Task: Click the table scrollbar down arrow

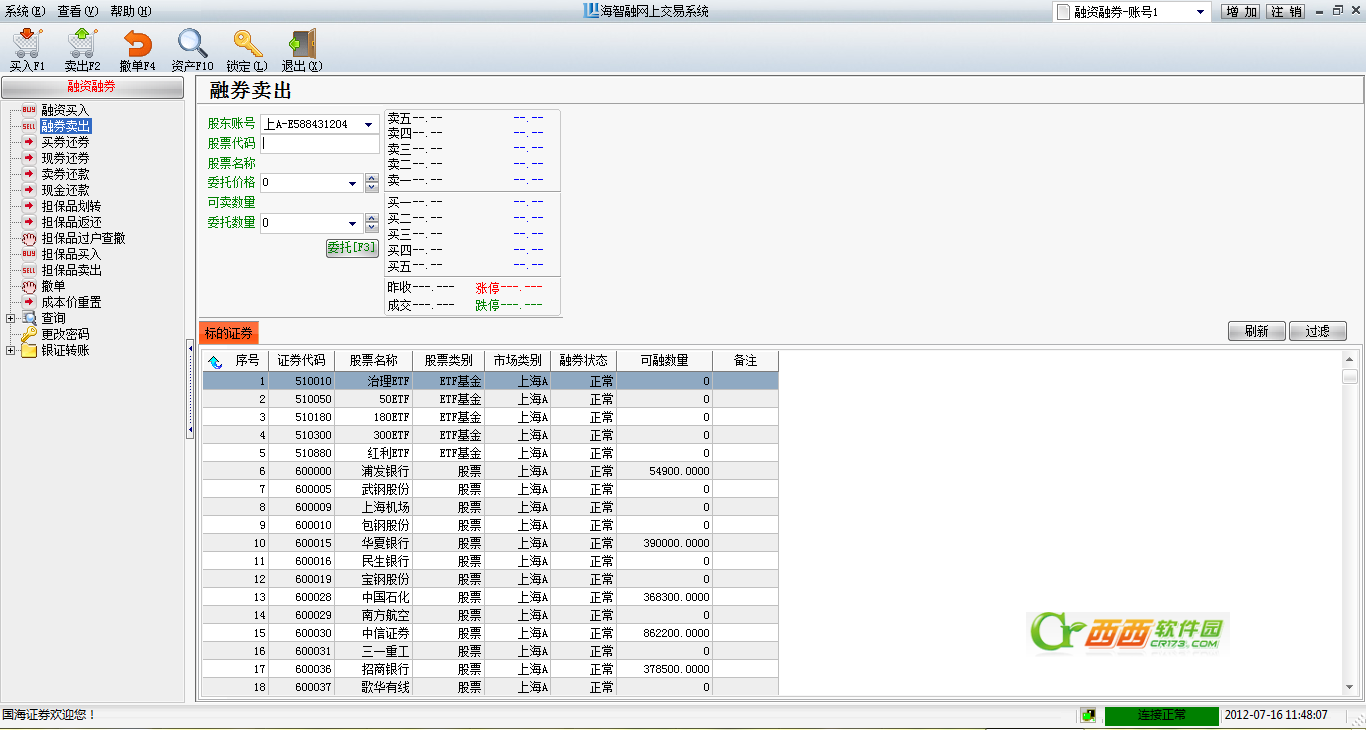Action: 1350,687
